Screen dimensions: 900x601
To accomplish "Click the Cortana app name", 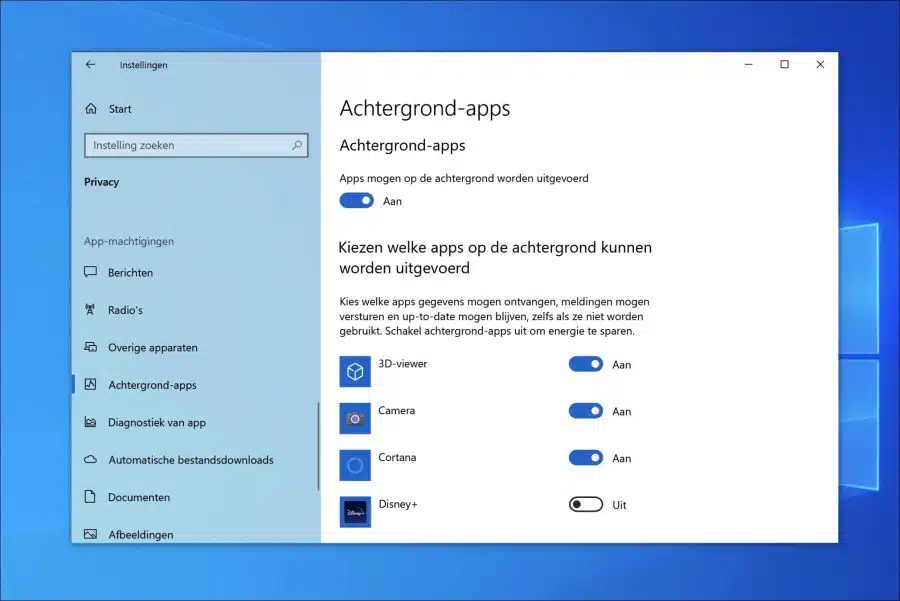I will 397,457.
